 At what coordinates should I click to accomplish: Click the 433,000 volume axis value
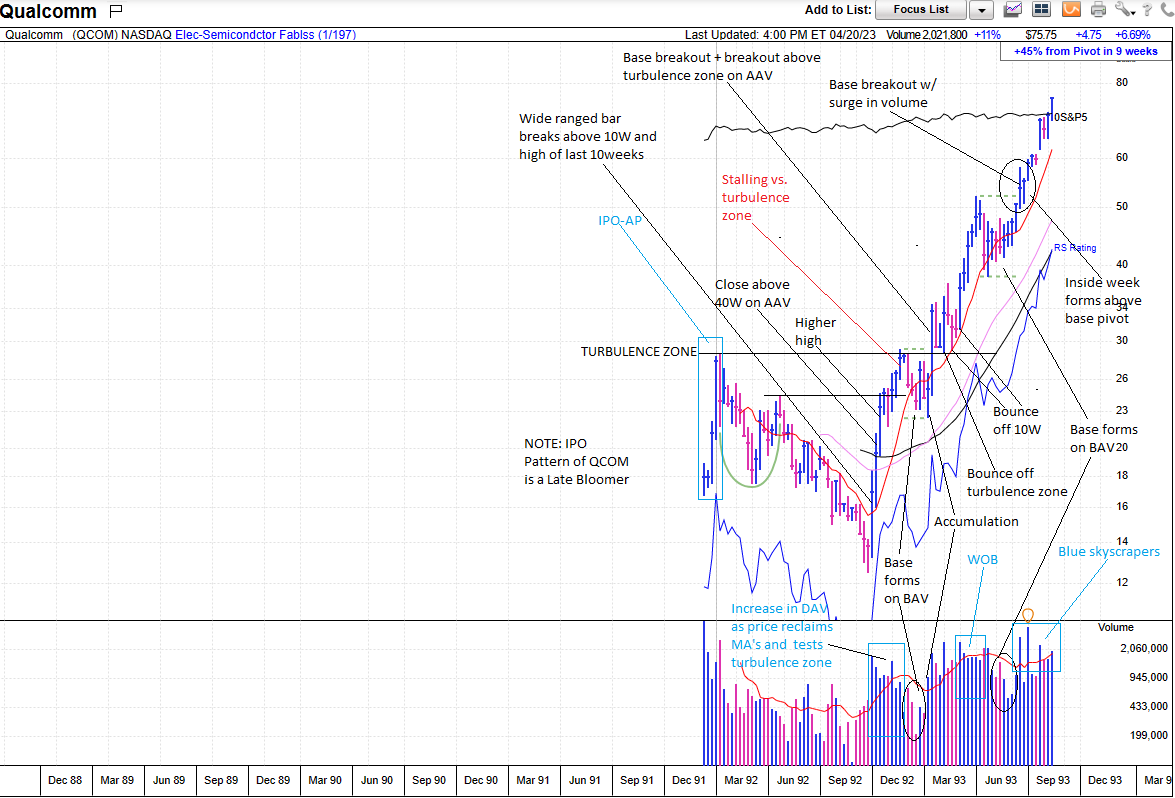click(x=1149, y=706)
